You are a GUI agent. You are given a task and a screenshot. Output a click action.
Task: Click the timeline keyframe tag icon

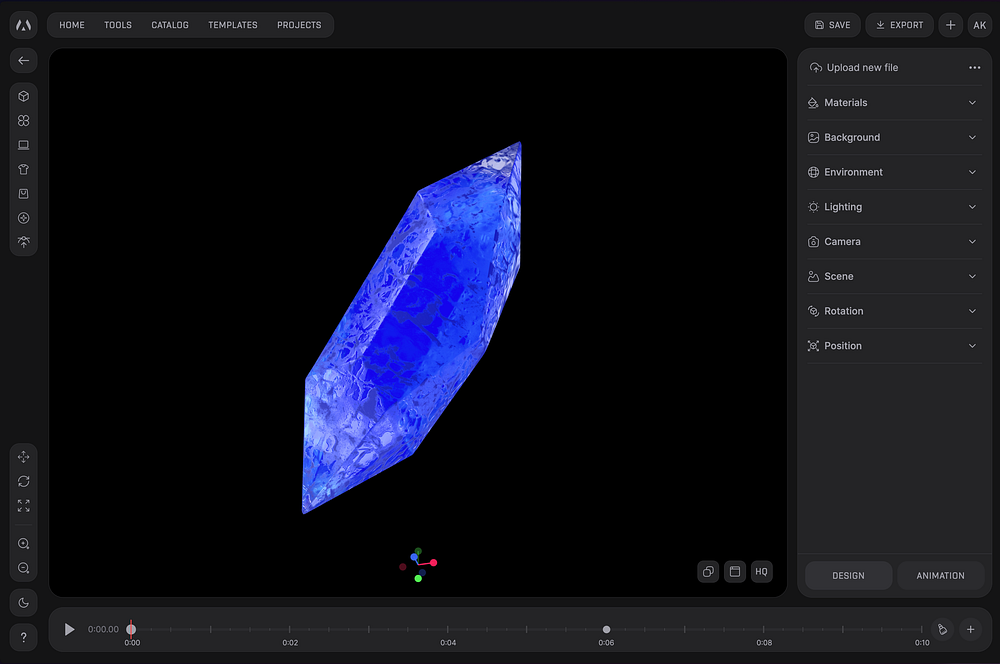click(x=942, y=630)
